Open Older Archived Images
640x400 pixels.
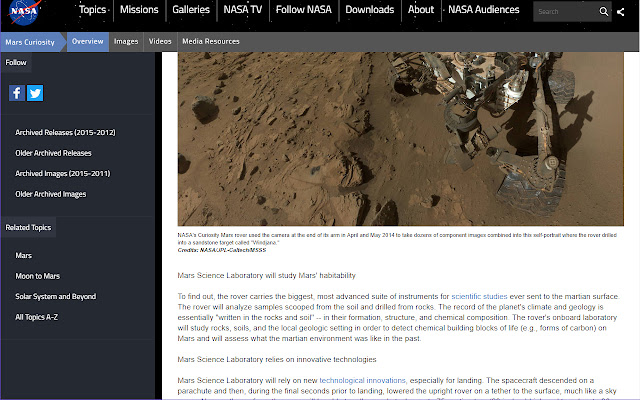point(51,194)
